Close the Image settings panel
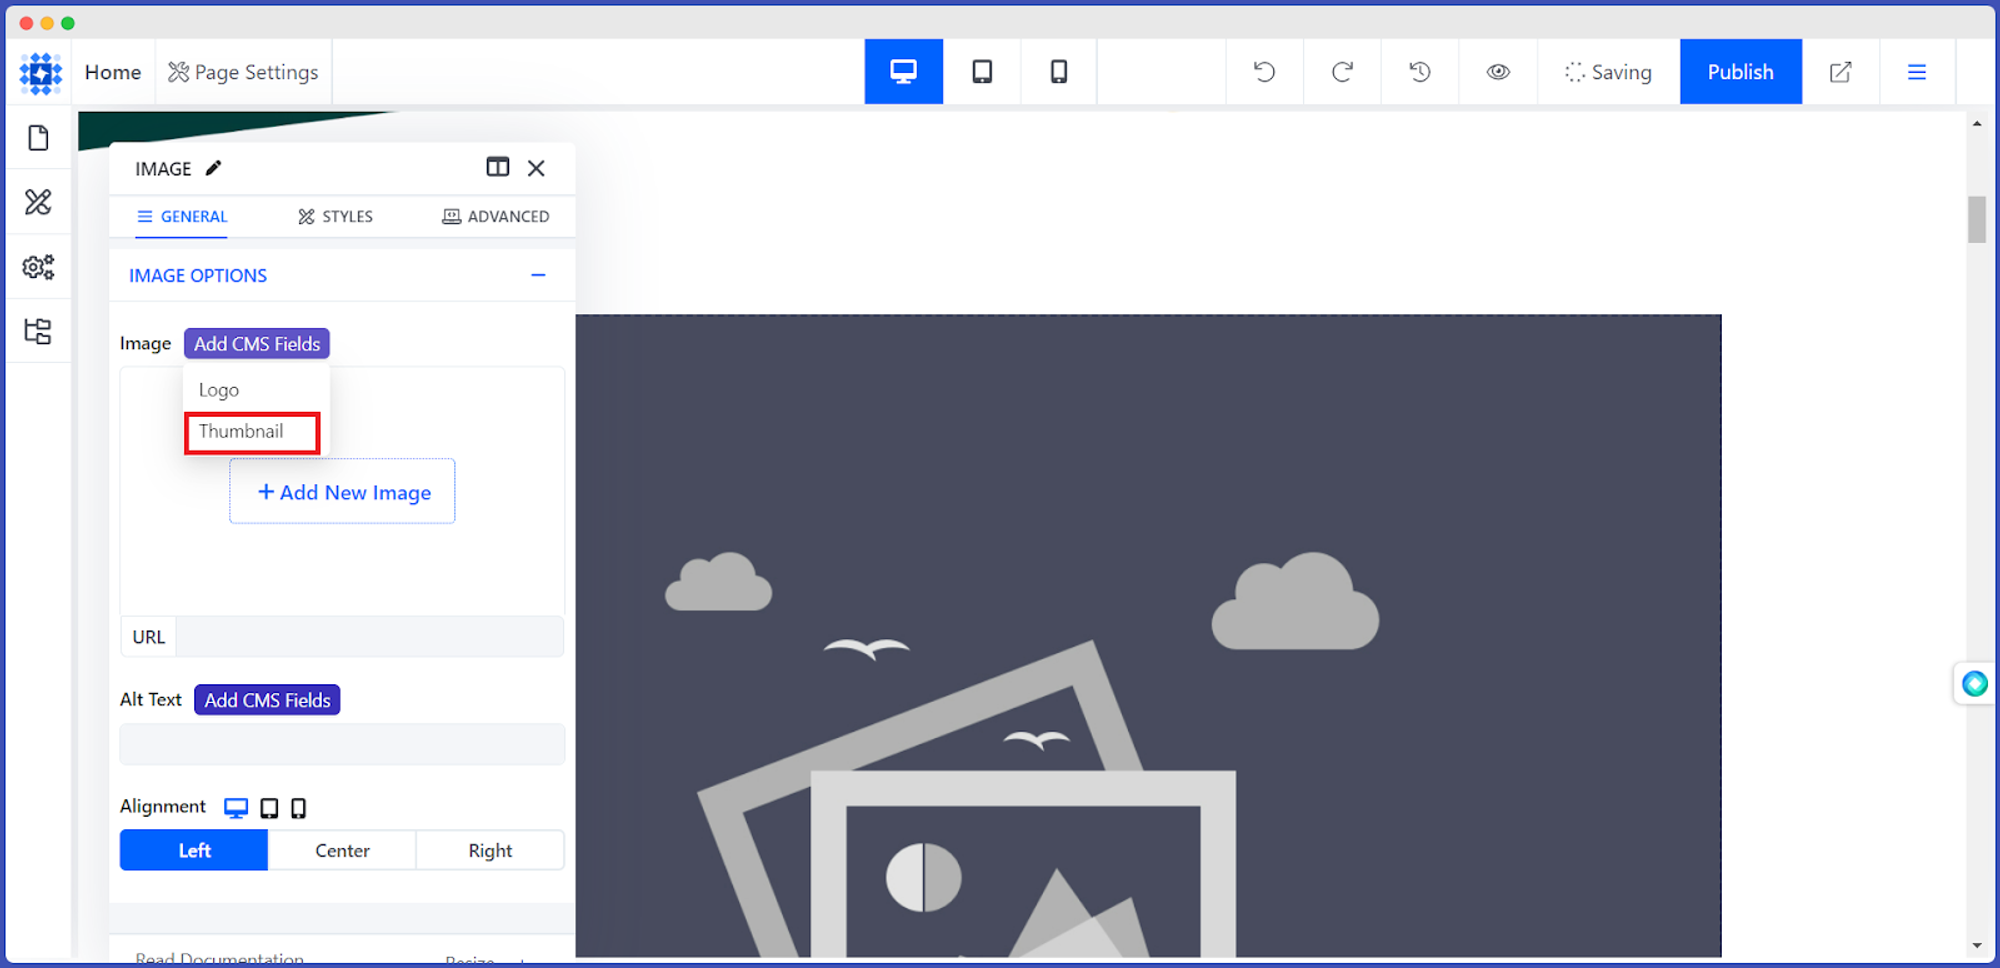The height and width of the screenshot is (968, 2000). coord(536,168)
